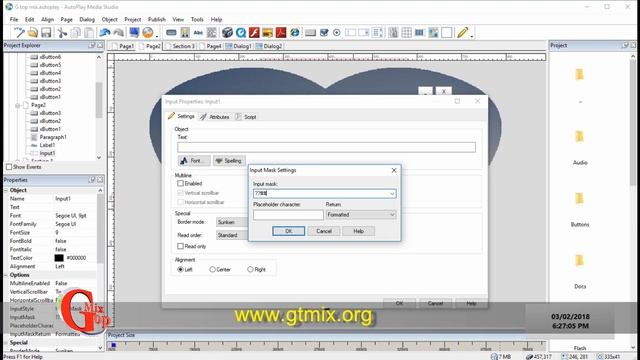Select the Center alignment radio button
Image resolution: width=640 pixels, height=360 pixels.
coord(212,269)
